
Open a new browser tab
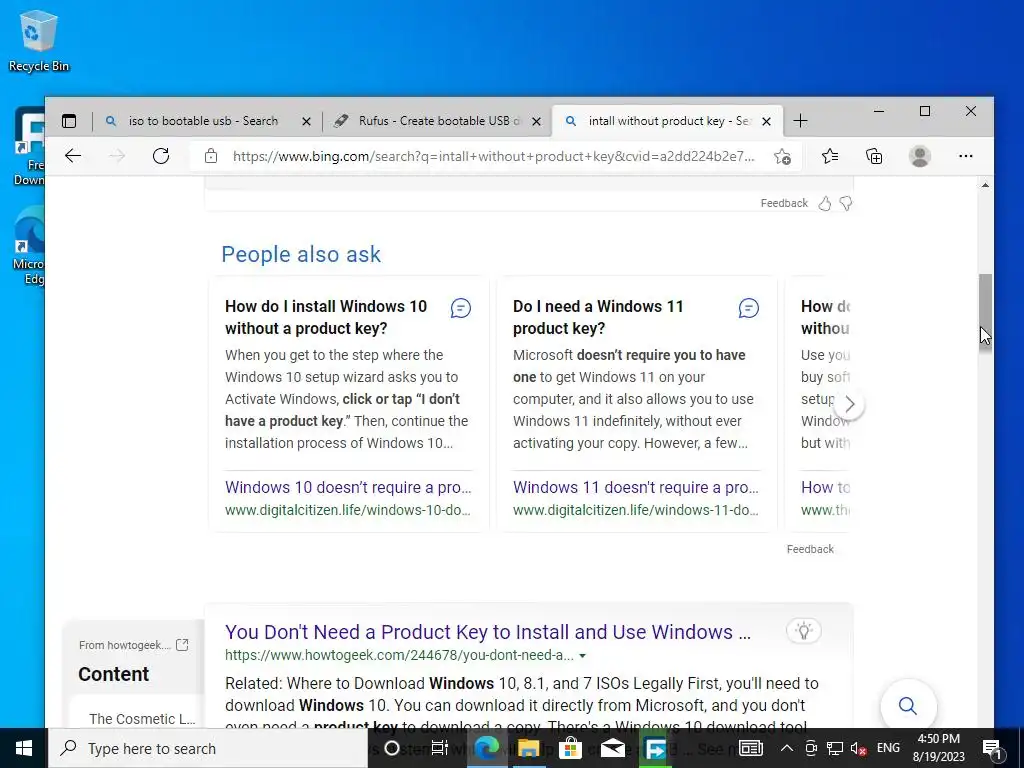800,121
